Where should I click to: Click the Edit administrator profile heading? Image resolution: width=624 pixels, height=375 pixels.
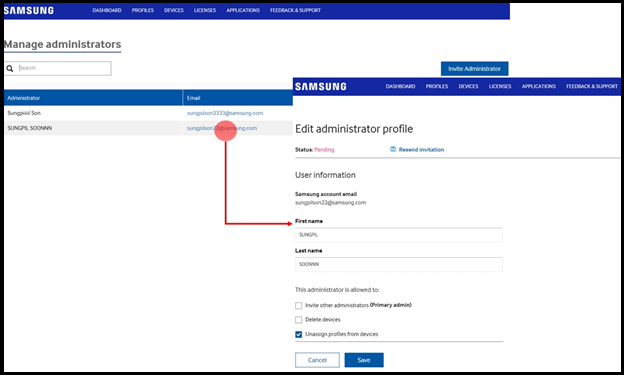pos(354,129)
